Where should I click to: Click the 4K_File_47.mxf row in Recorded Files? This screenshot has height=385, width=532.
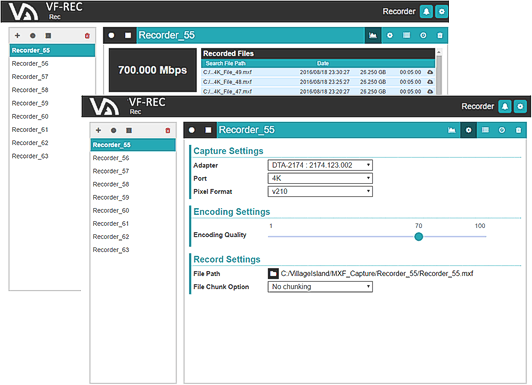coord(318,91)
